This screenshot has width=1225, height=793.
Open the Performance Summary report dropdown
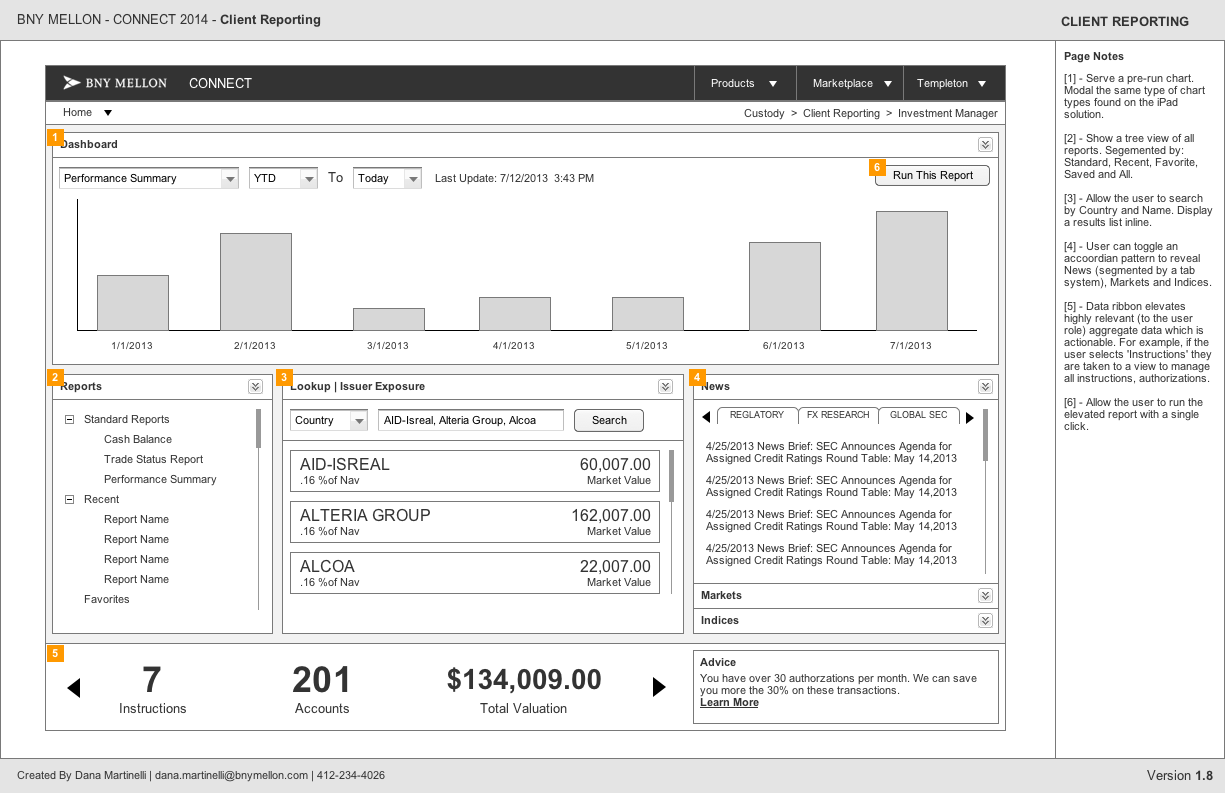click(x=149, y=178)
